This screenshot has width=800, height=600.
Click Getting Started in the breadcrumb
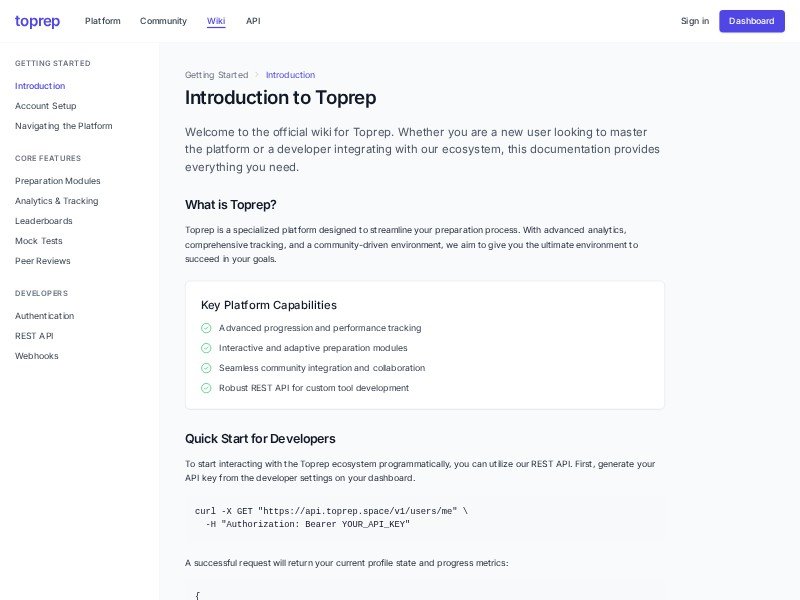(x=216, y=75)
